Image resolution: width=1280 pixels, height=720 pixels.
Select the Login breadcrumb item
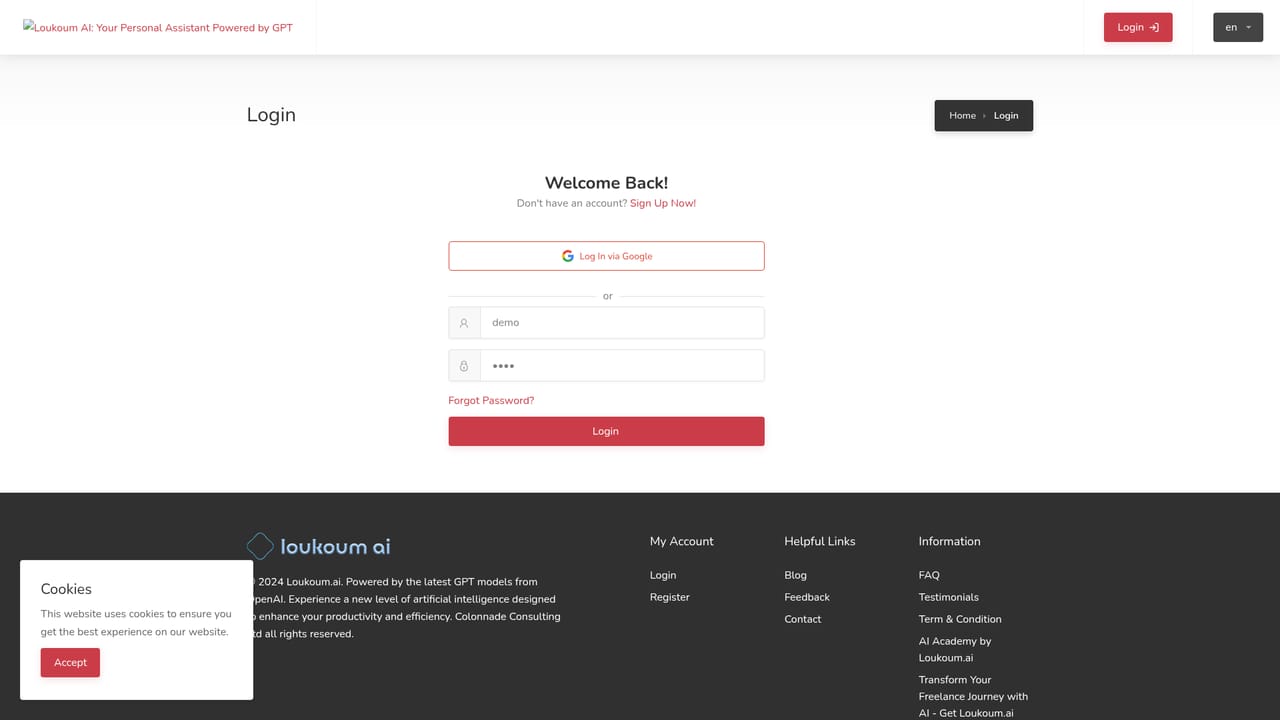pos(1006,116)
